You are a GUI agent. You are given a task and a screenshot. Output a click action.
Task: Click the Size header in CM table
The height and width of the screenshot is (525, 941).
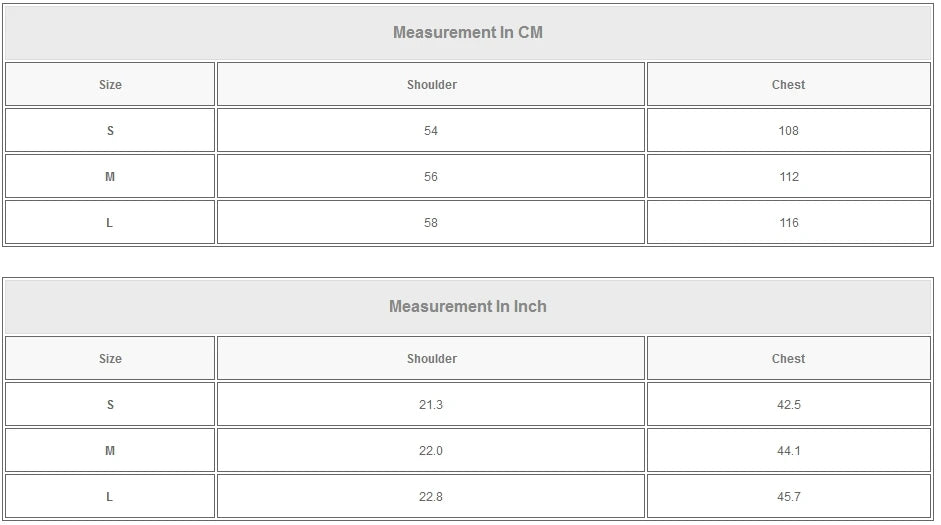(110, 85)
